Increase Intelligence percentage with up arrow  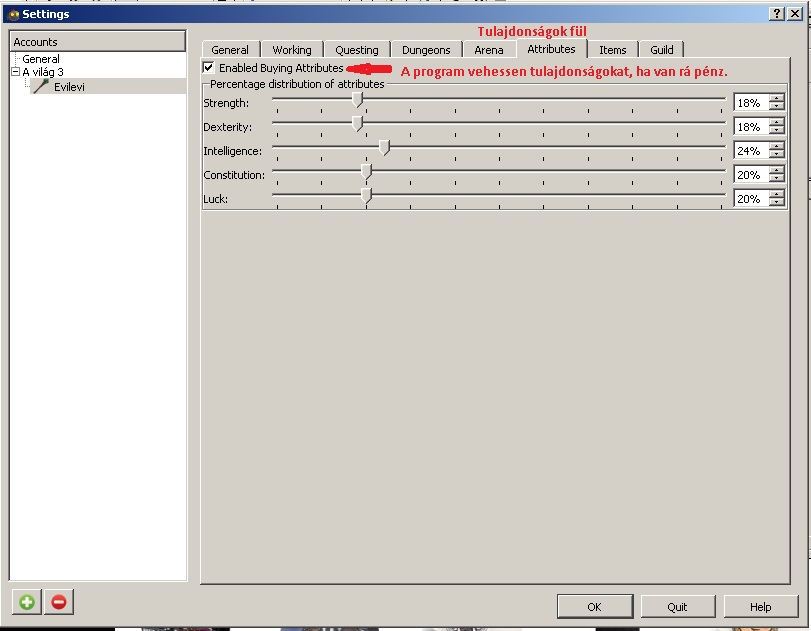pyautogui.click(x=777, y=147)
